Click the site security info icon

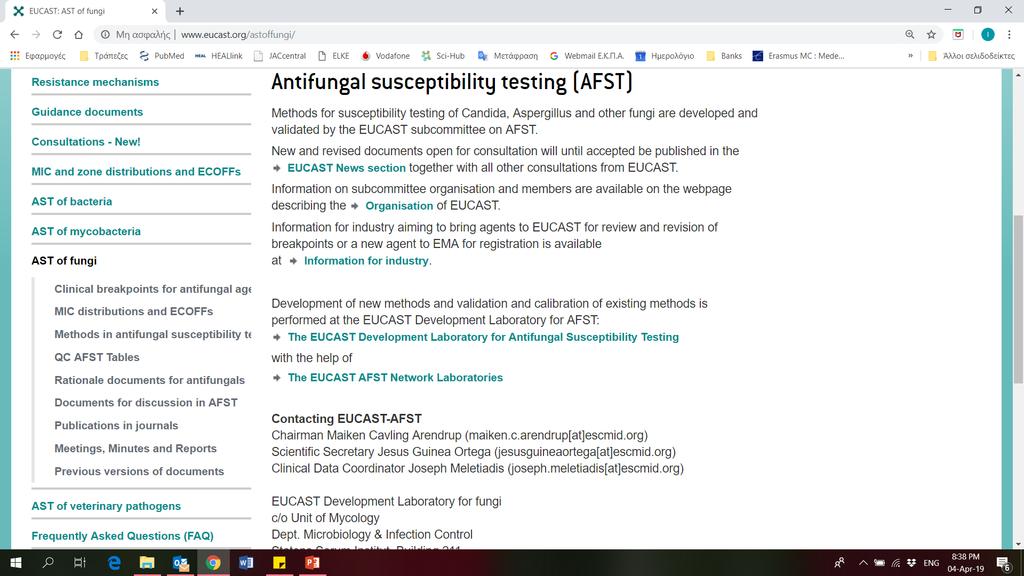click(104, 35)
